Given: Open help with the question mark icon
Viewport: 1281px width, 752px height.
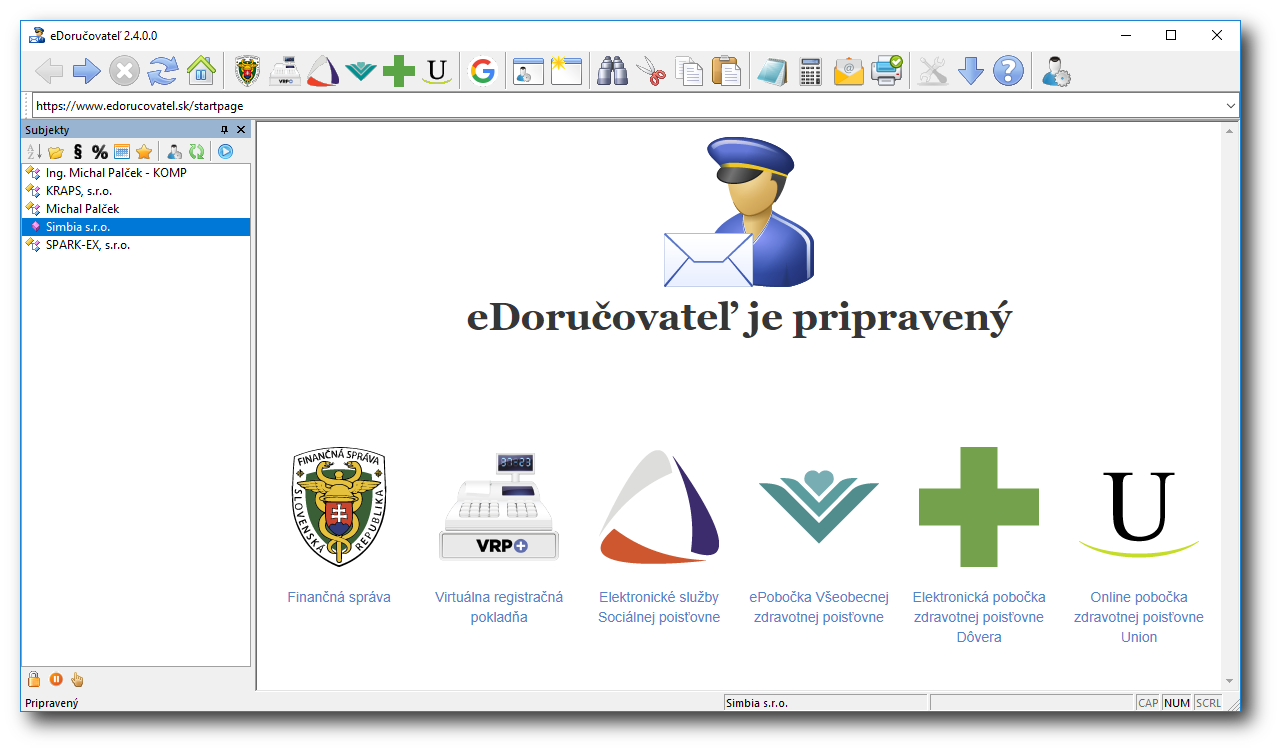Looking at the screenshot, I should click(1008, 71).
